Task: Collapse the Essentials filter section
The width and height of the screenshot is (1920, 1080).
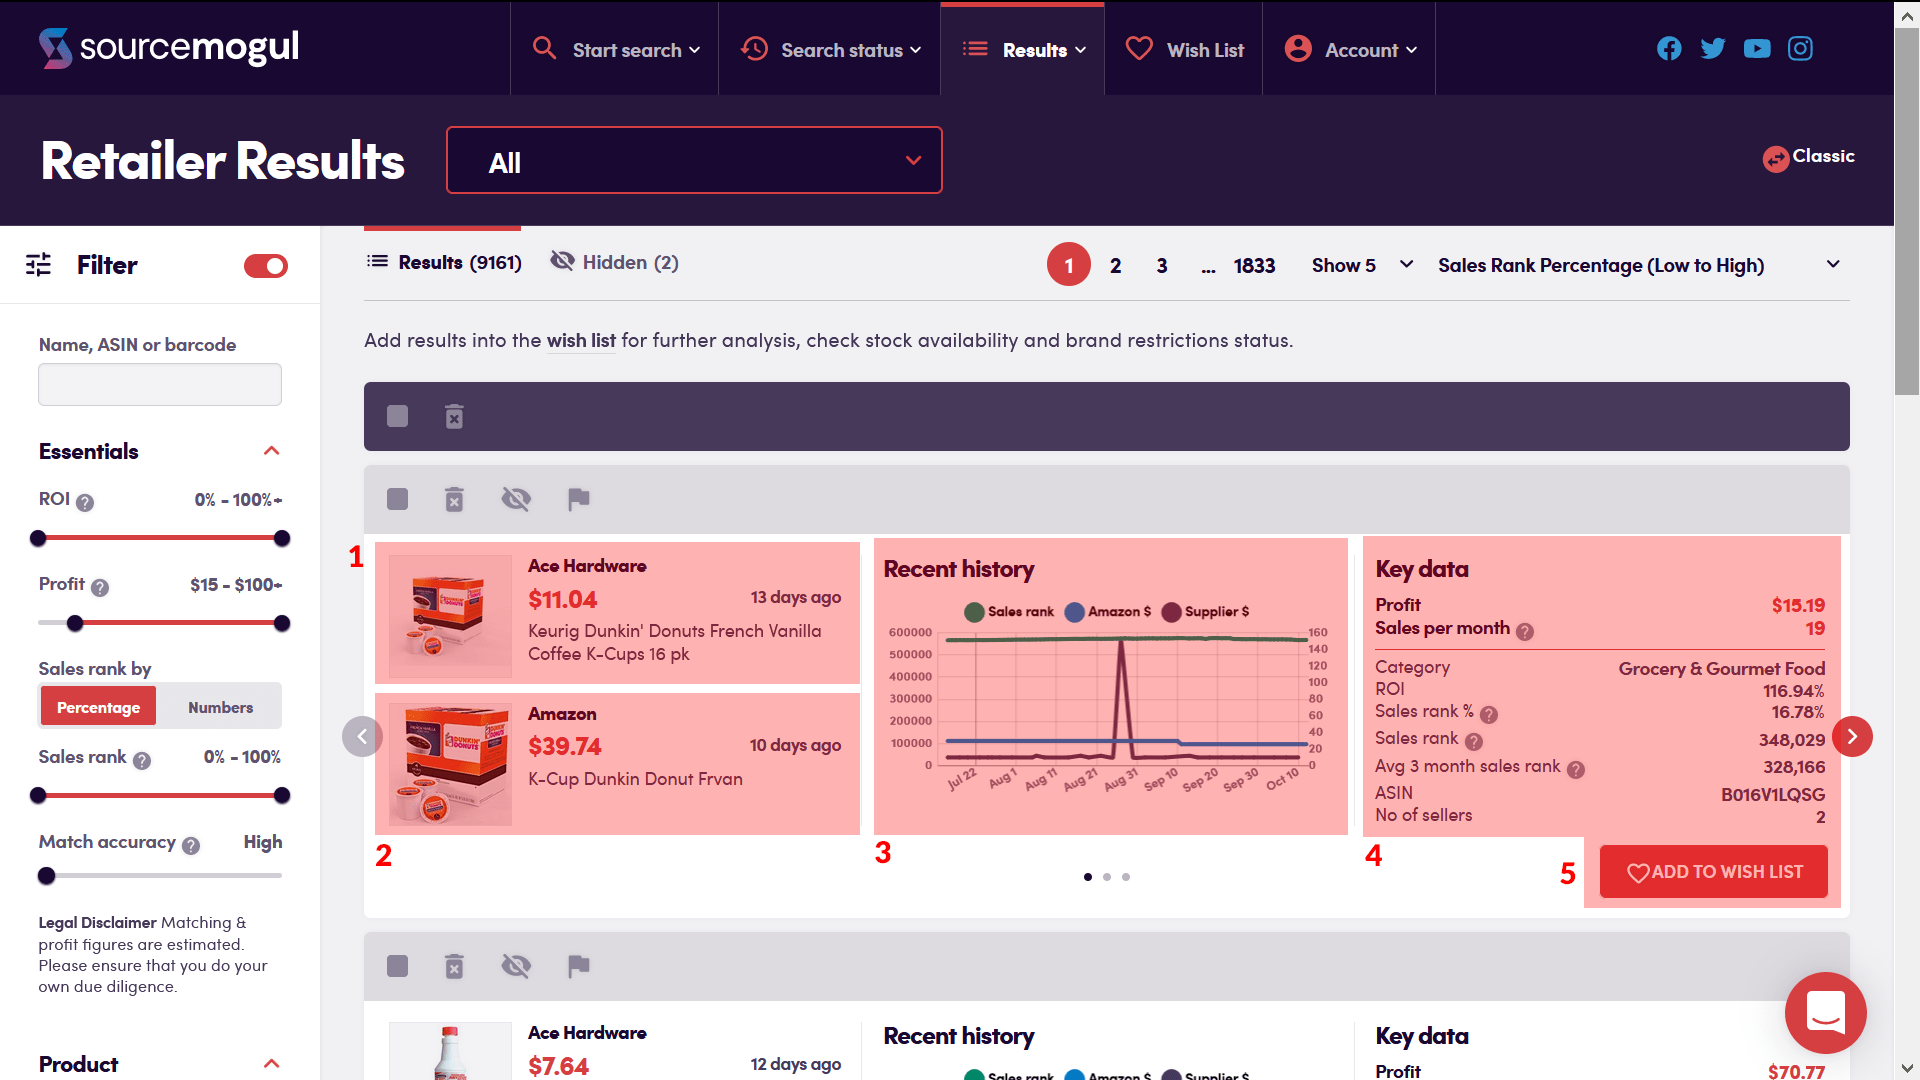Action: click(x=271, y=451)
